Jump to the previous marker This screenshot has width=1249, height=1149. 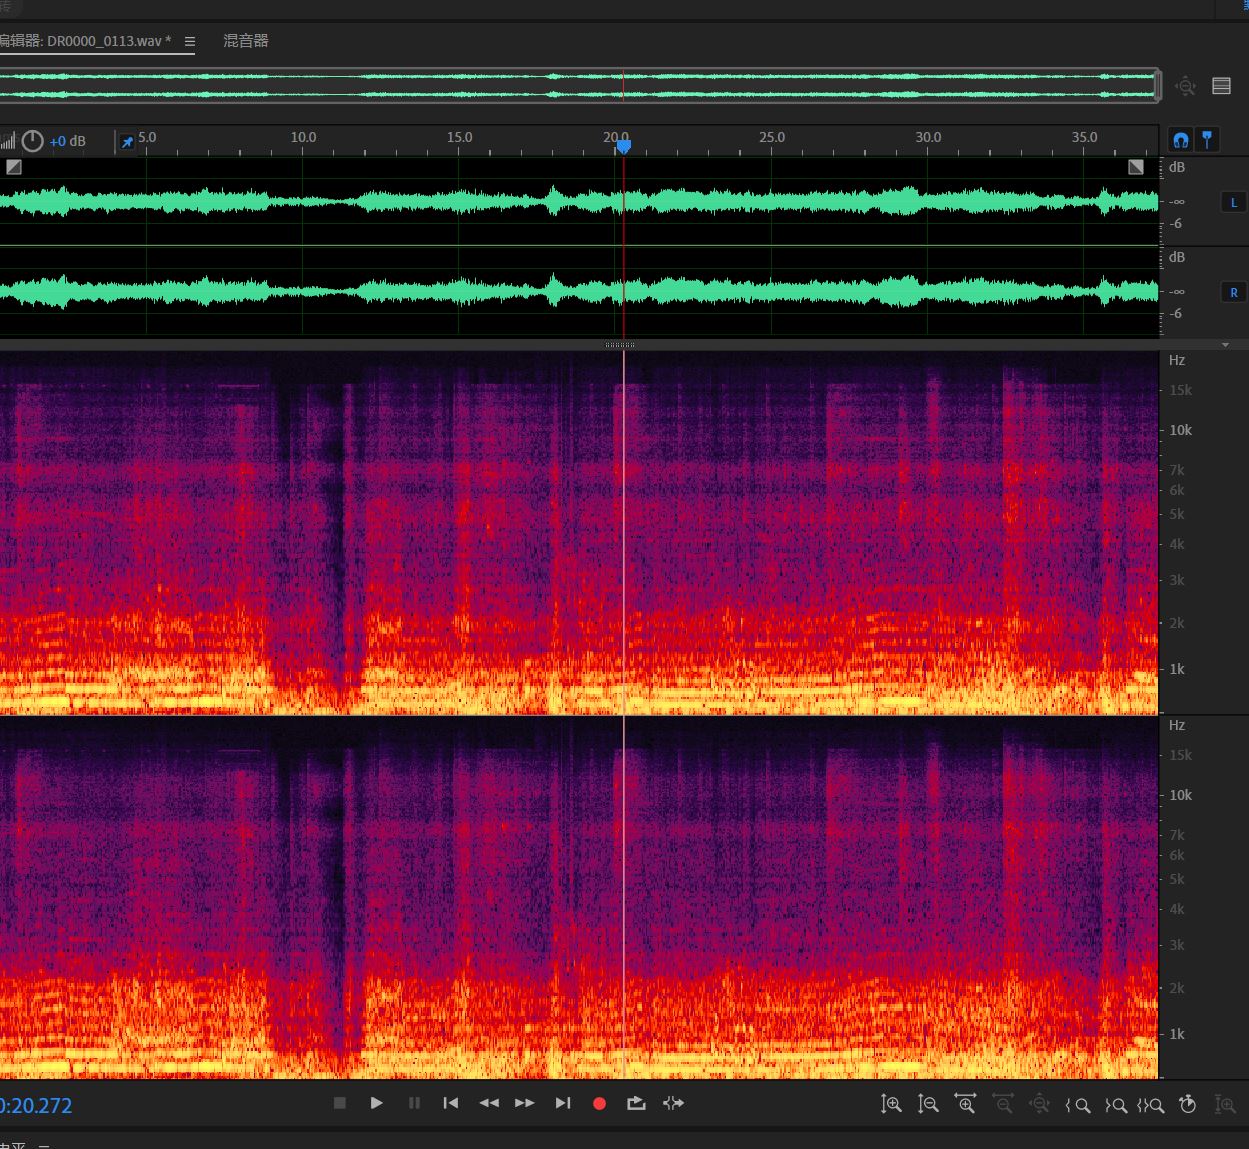451,1104
